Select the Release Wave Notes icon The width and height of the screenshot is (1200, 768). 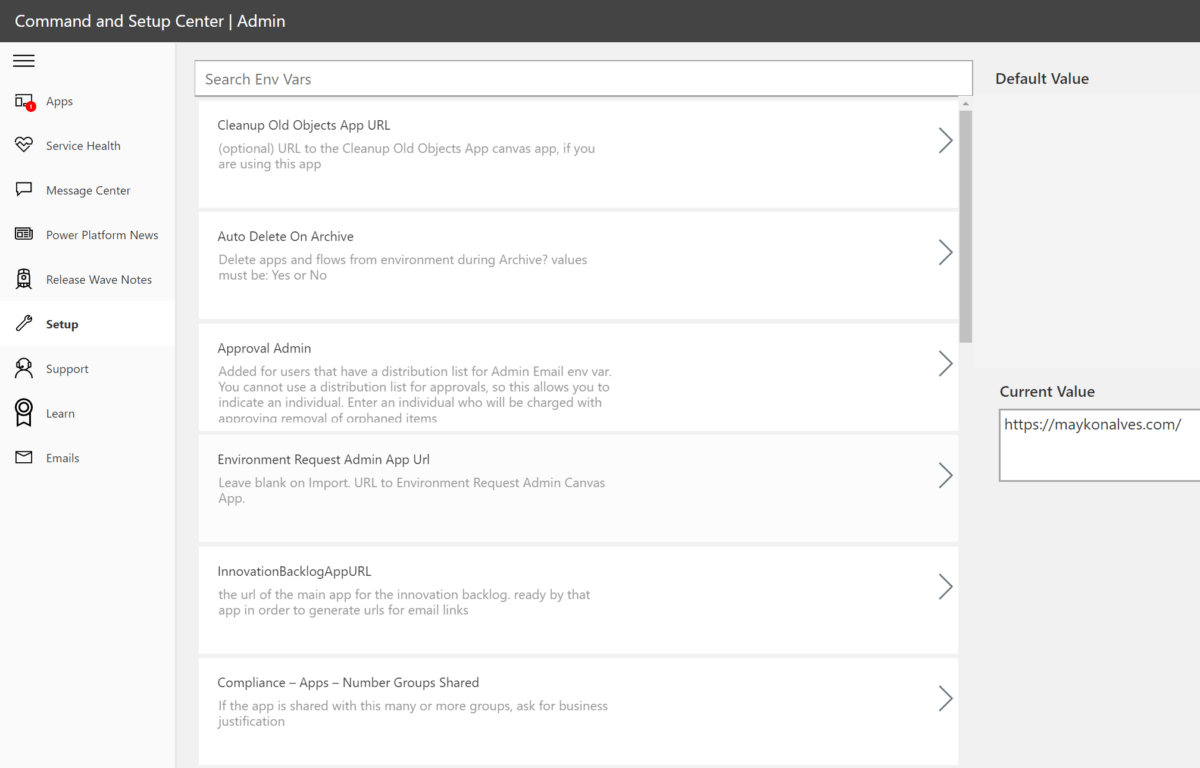(23, 278)
